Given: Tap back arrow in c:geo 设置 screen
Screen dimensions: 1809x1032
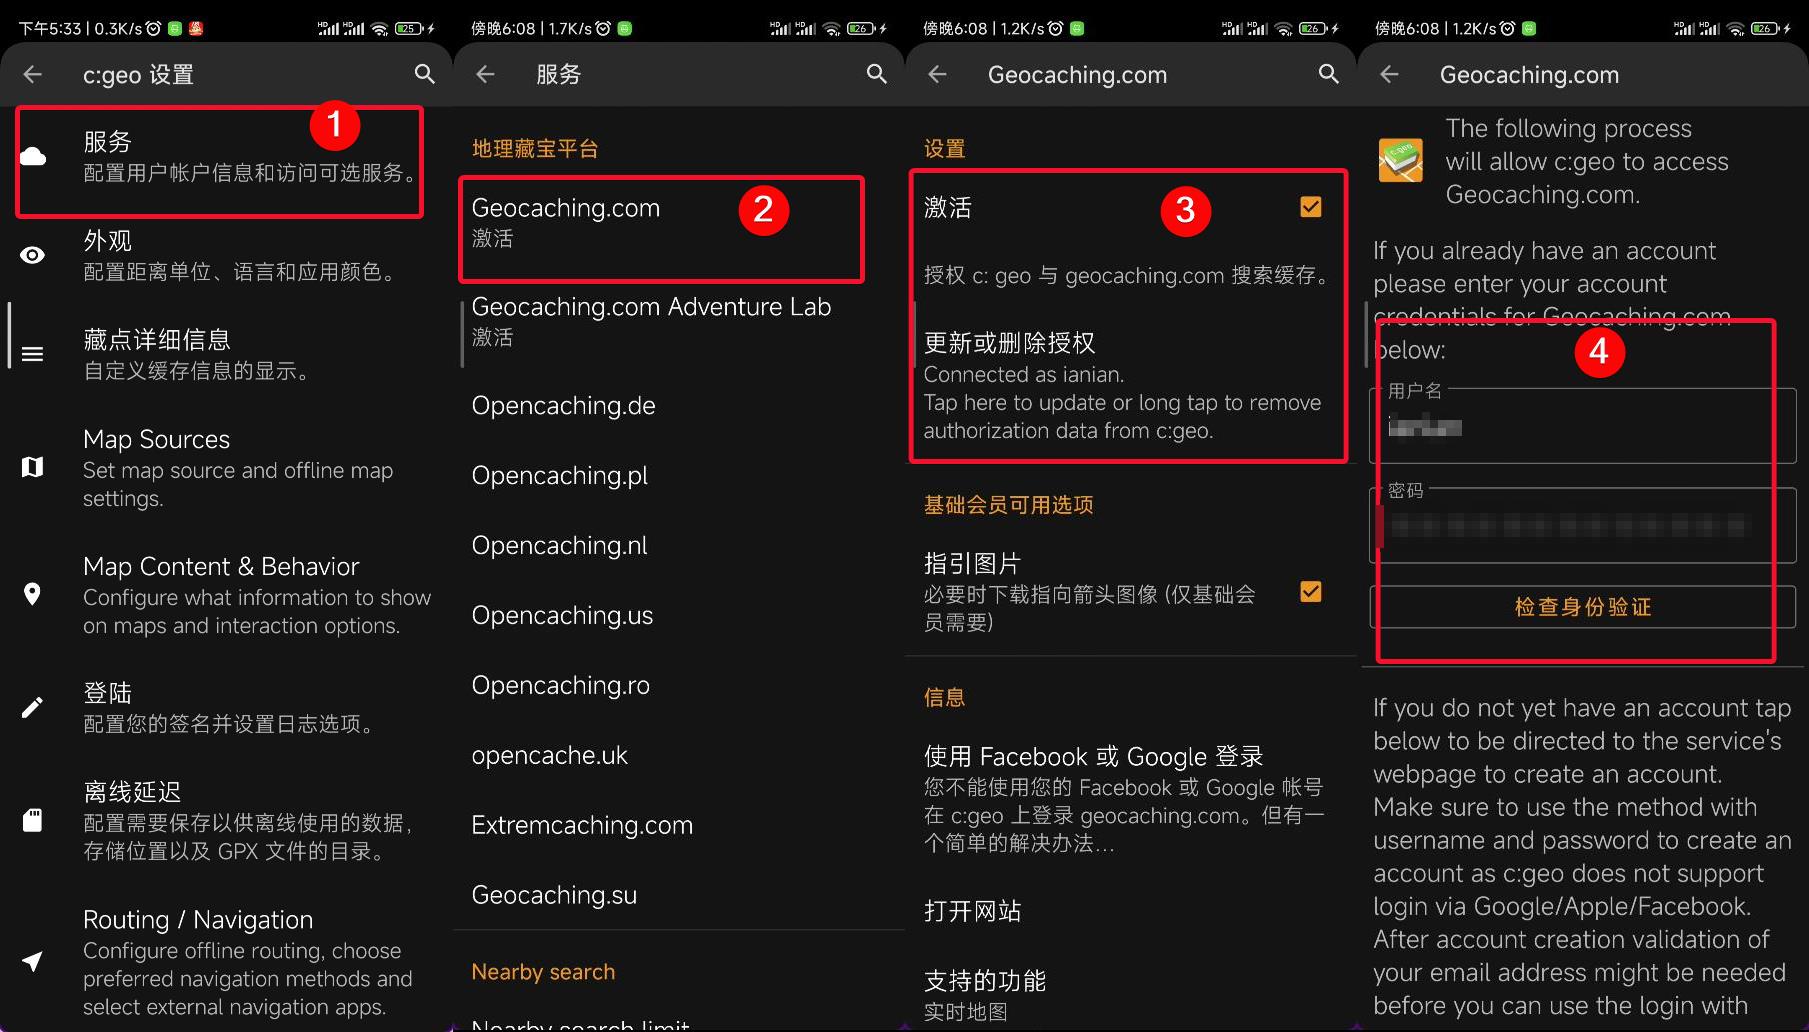Looking at the screenshot, I should (33, 74).
